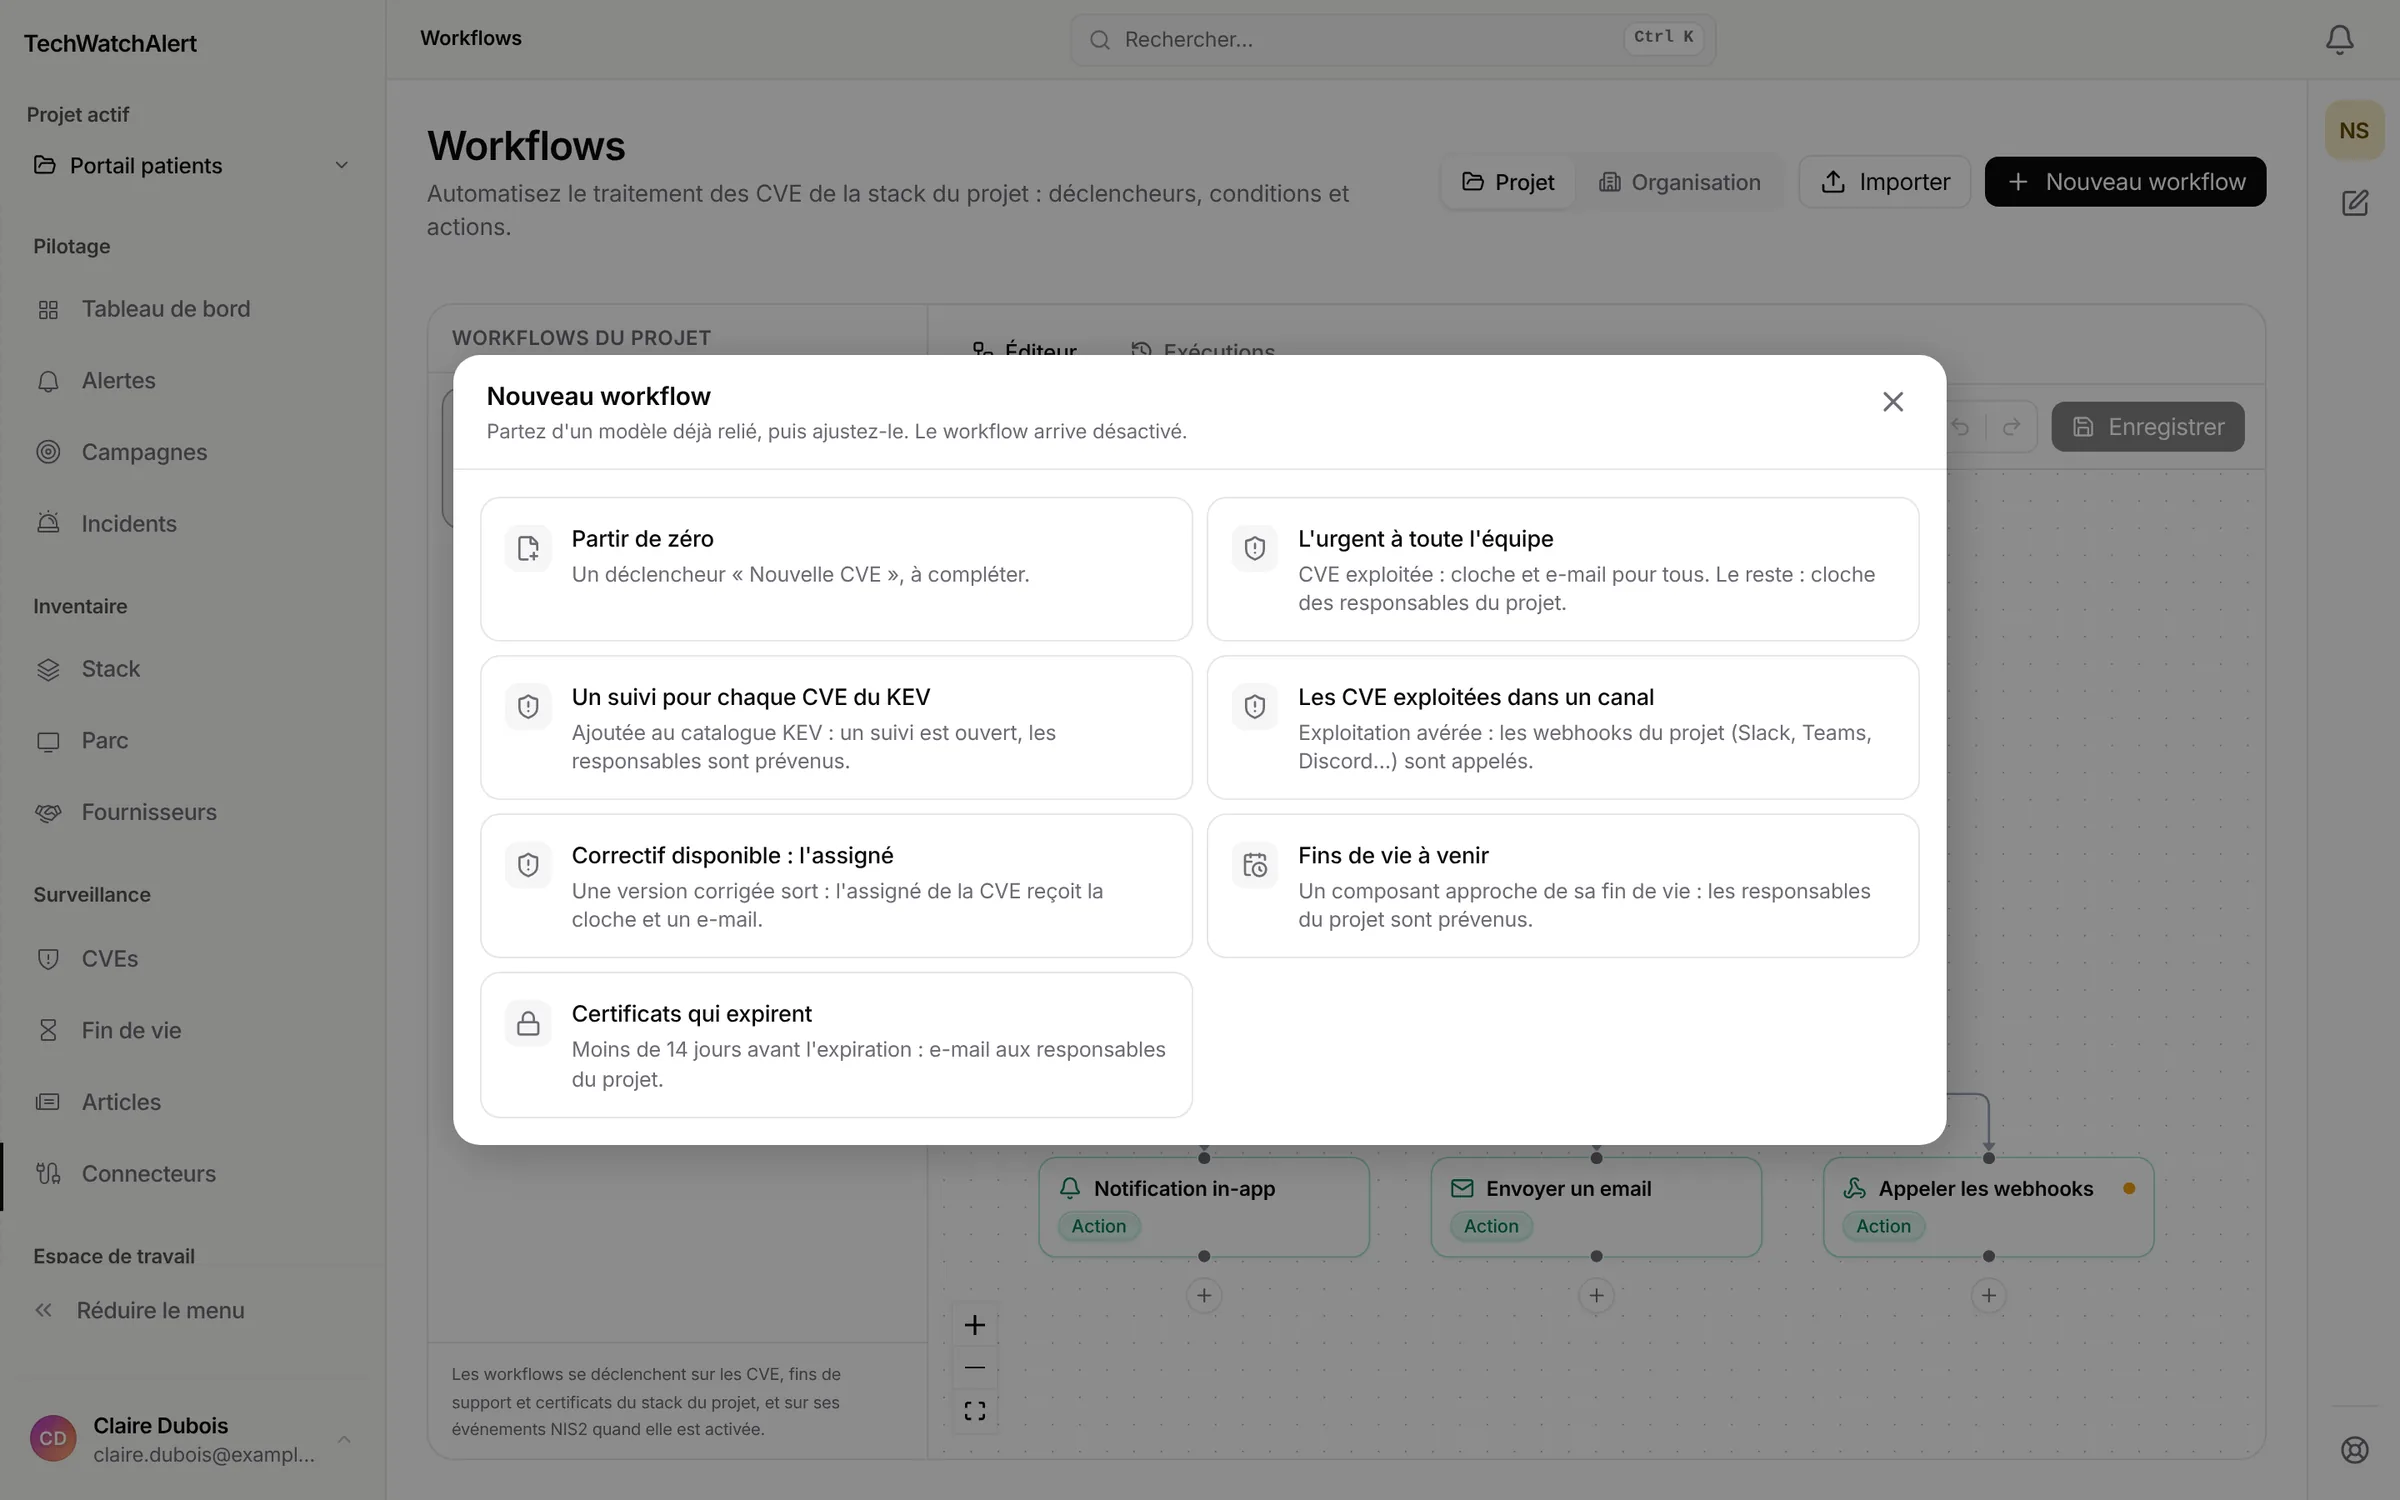2400x1500 pixels.
Task: Go to Connecteurs in the sidebar
Action: click(192, 1174)
